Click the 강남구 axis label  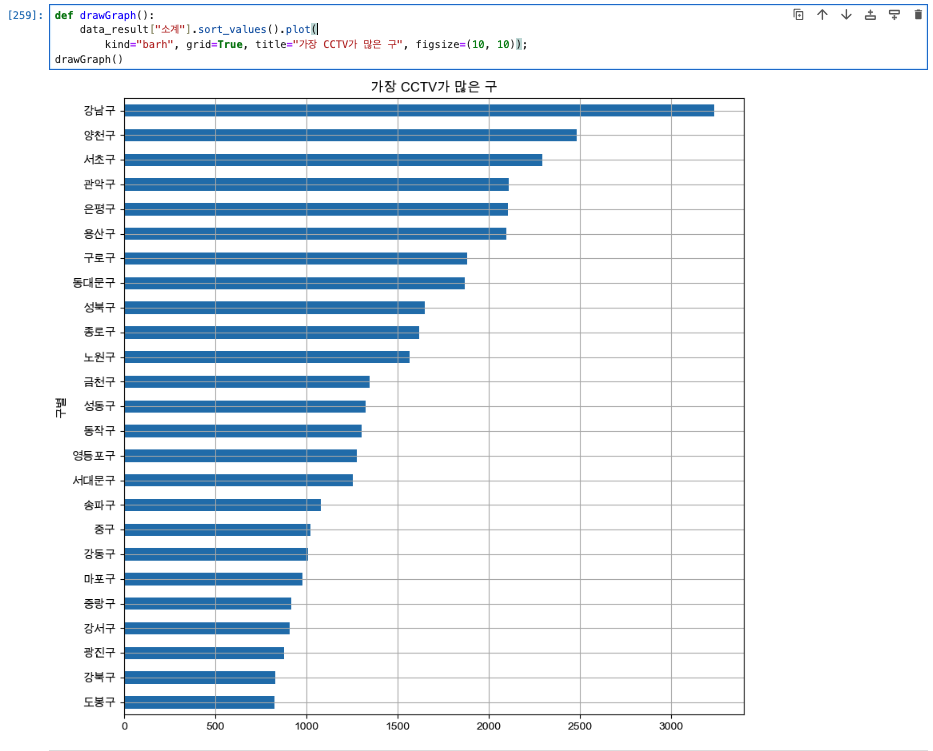coord(99,111)
